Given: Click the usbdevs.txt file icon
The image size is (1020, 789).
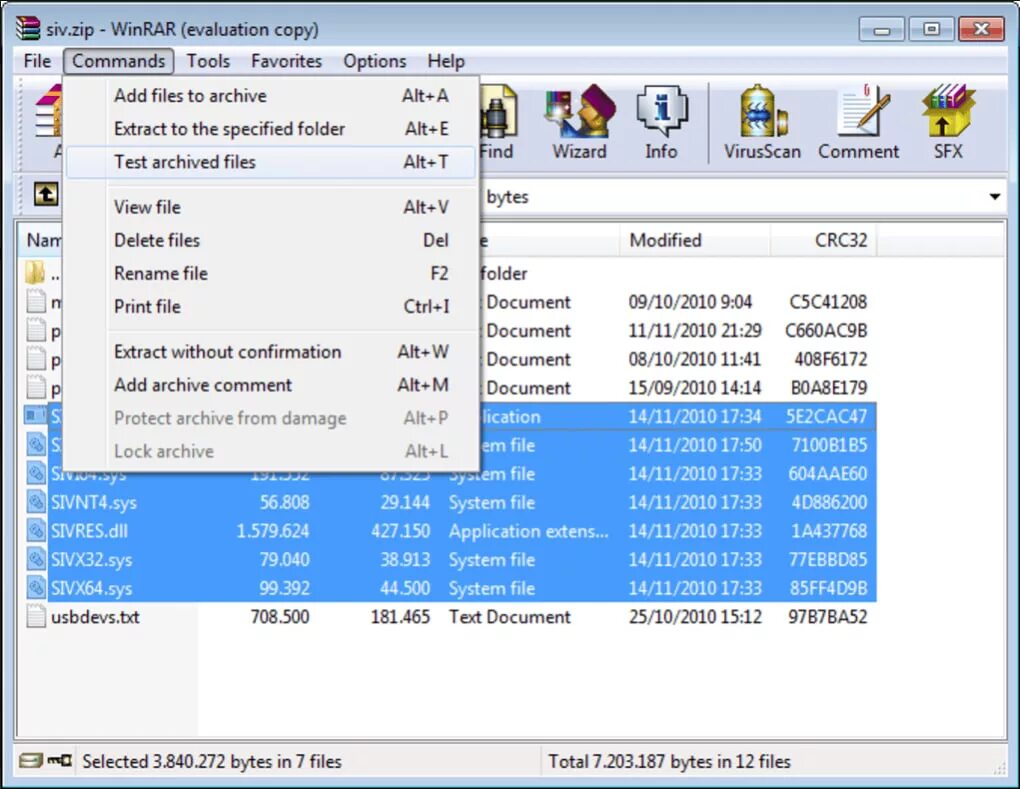Looking at the screenshot, I should point(35,617).
